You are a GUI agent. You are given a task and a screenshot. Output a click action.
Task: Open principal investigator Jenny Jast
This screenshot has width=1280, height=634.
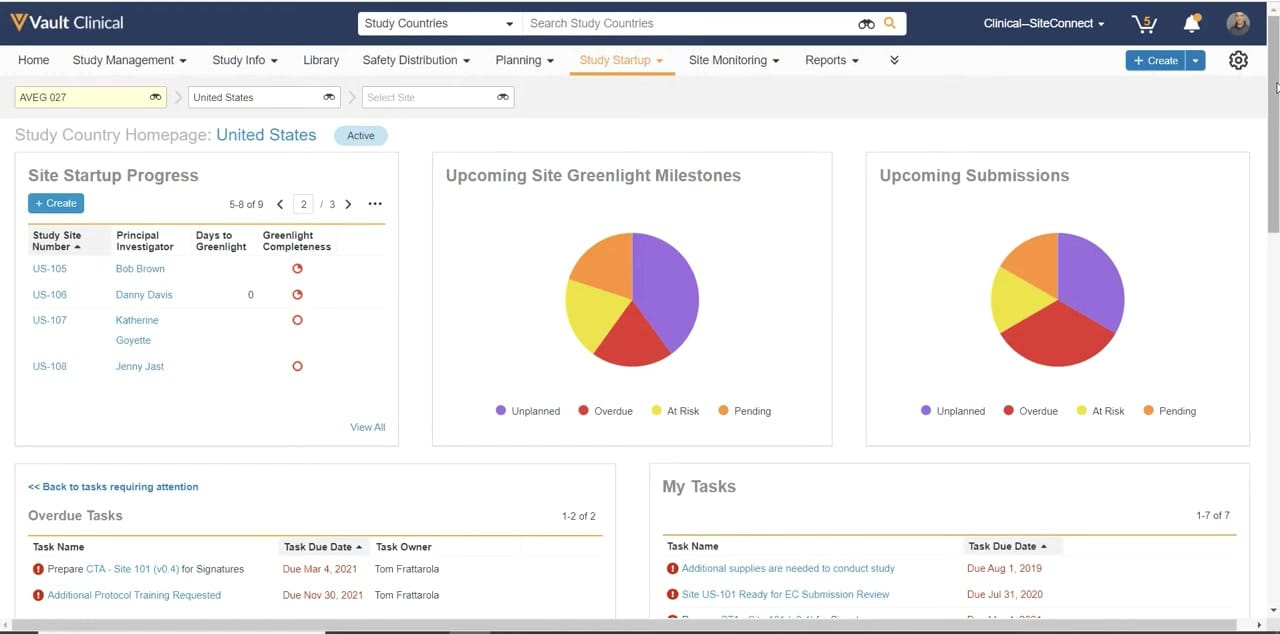[x=140, y=366]
